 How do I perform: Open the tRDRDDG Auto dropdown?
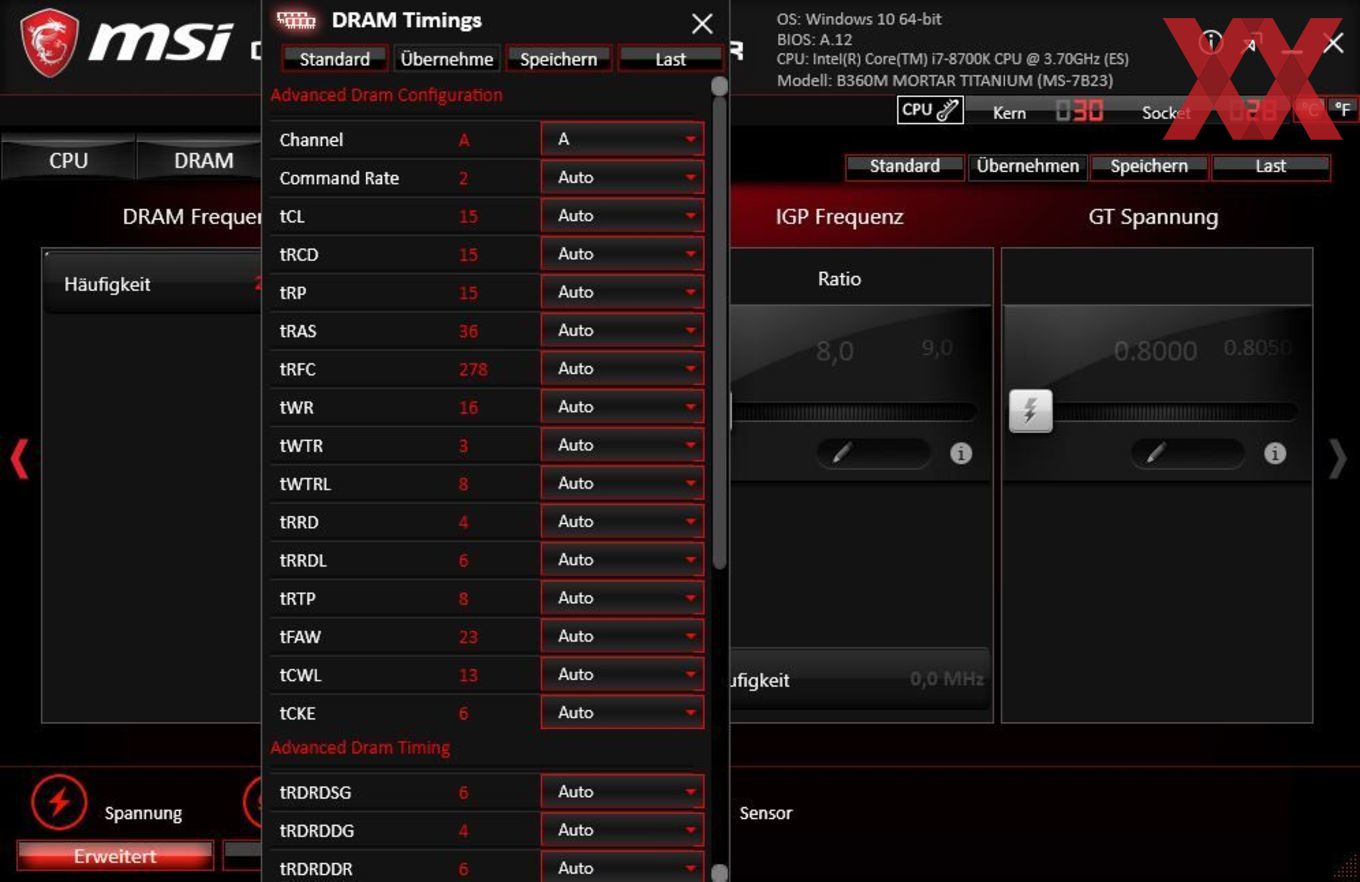pos(622,829)
